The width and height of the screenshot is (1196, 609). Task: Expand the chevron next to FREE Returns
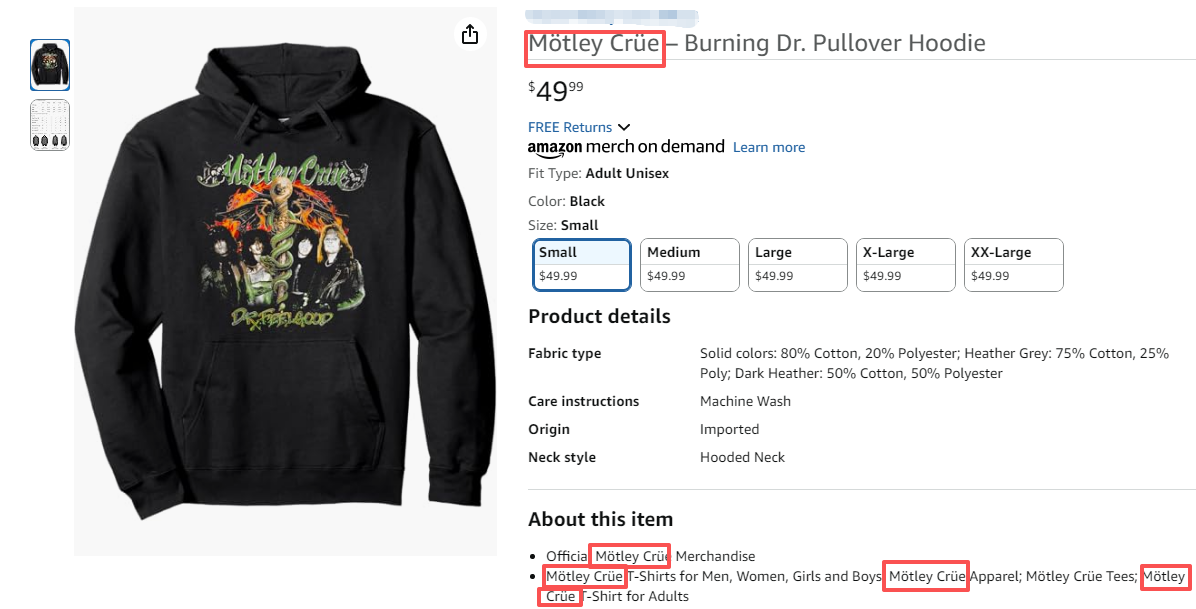click(624, 127)
